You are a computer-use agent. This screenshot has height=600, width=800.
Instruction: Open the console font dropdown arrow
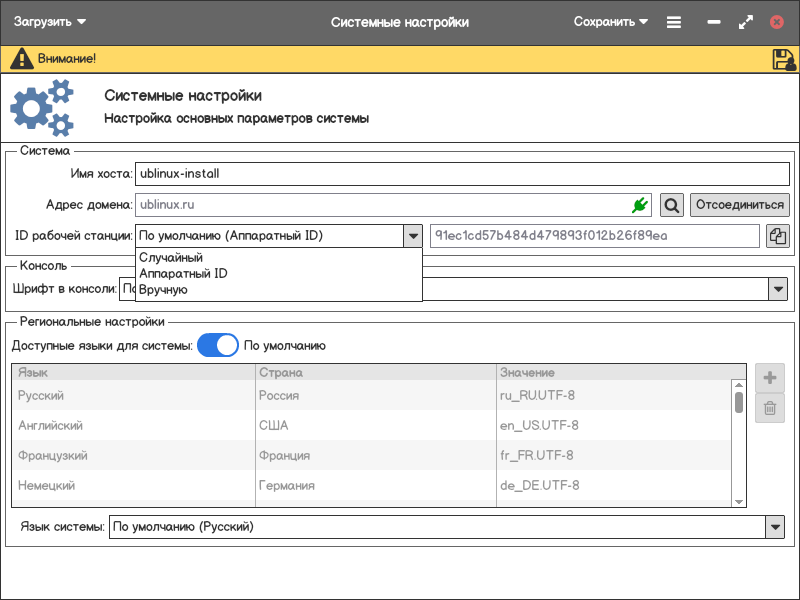777,289
